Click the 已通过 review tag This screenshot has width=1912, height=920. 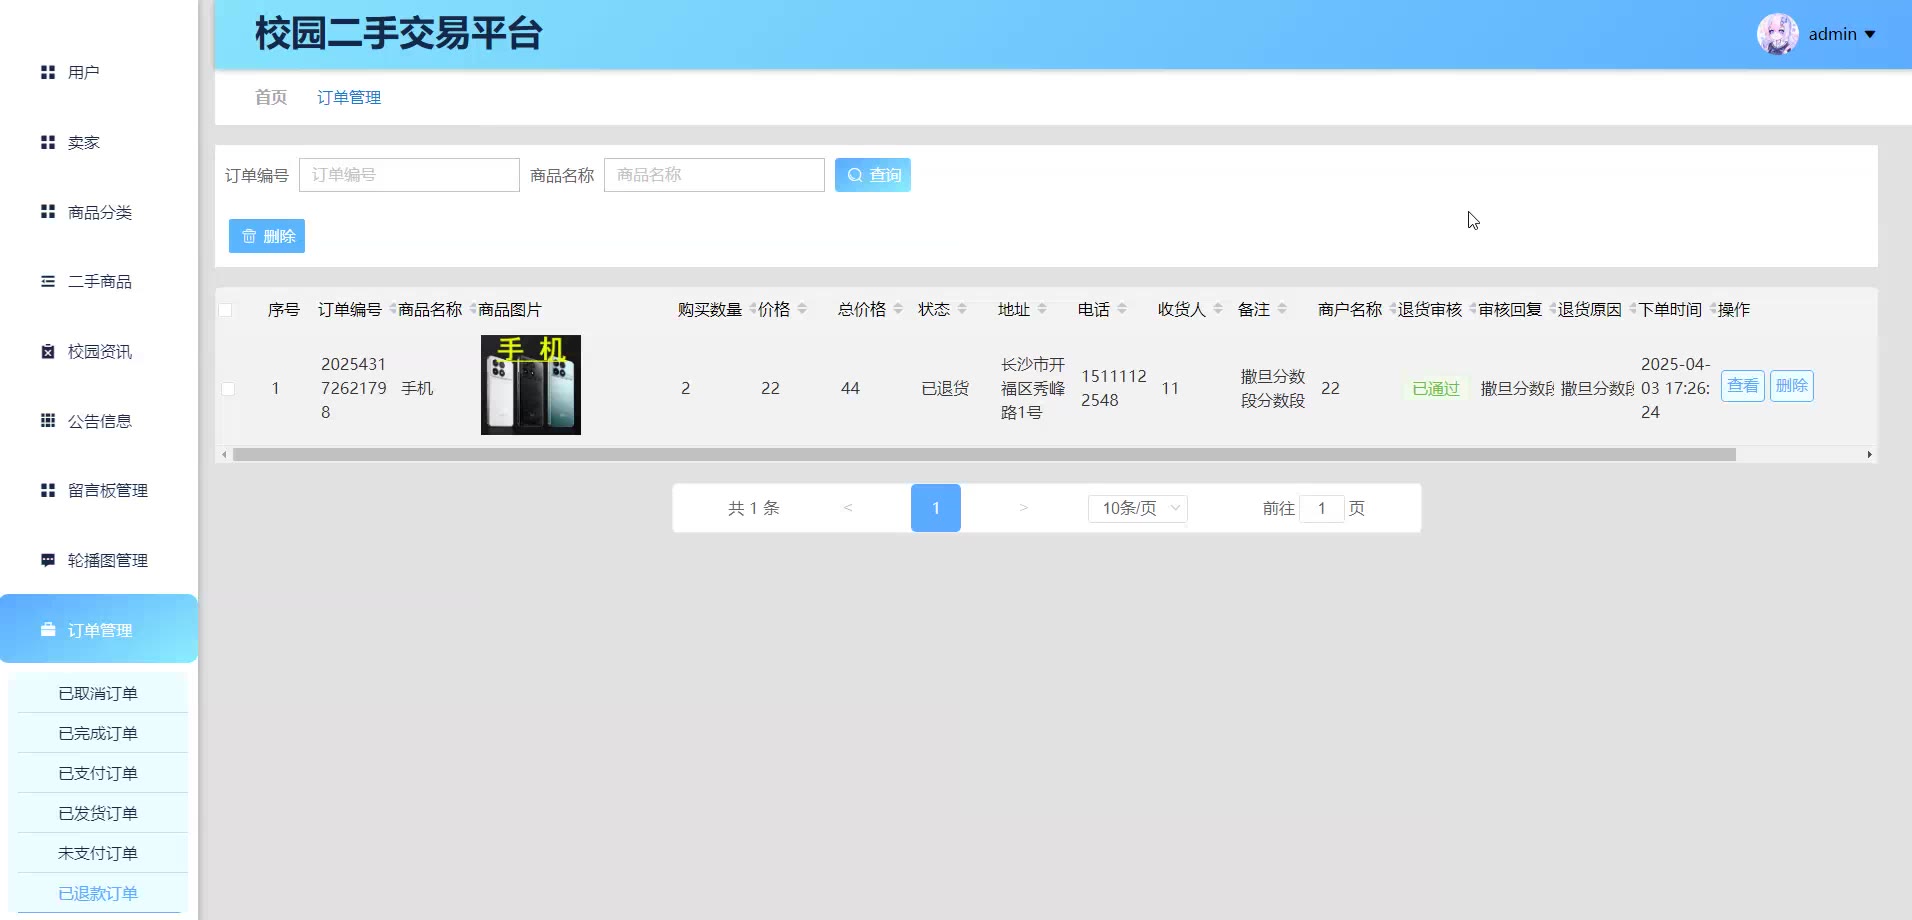(x=1436, y=388)
